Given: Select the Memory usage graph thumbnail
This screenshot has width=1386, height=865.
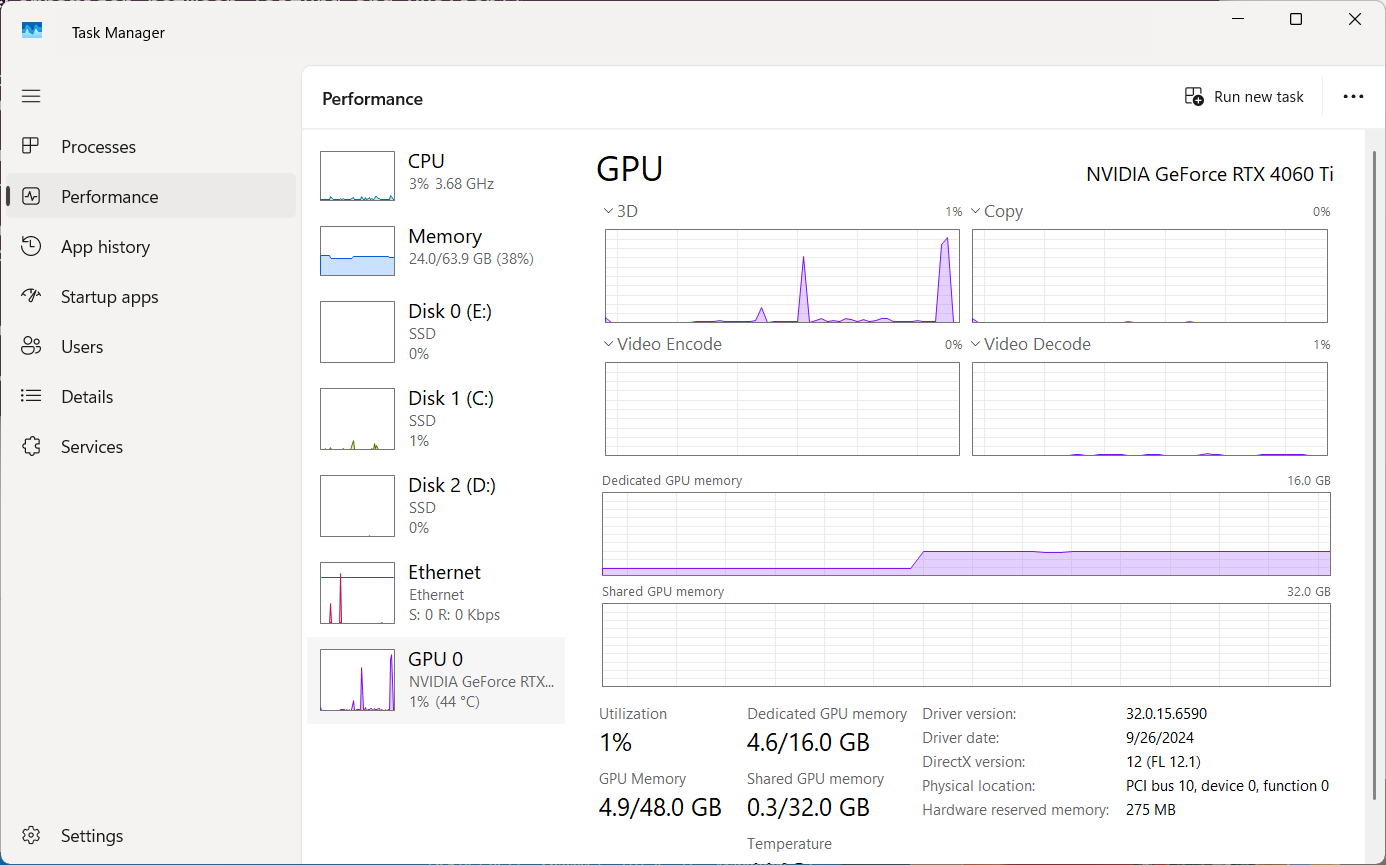Looking at the screenshot, I should coord(357,251).
